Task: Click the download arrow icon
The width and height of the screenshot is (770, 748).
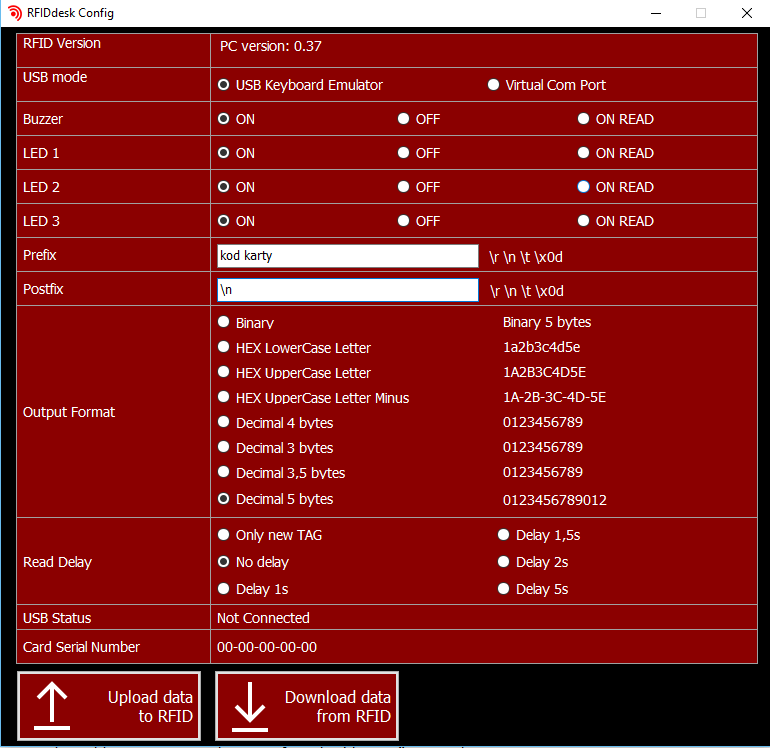Action: [x=249, y=706]
